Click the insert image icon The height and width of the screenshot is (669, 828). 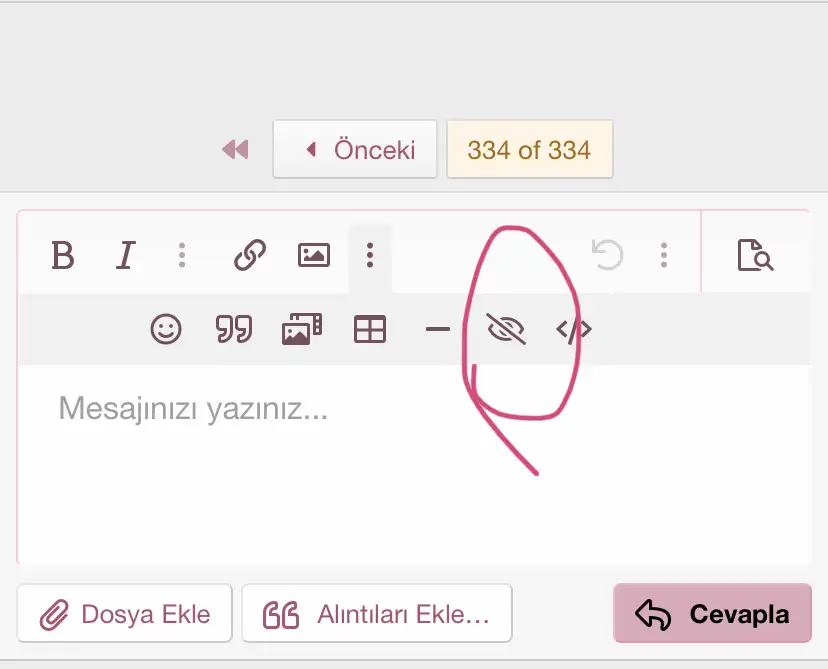point(314,256)
